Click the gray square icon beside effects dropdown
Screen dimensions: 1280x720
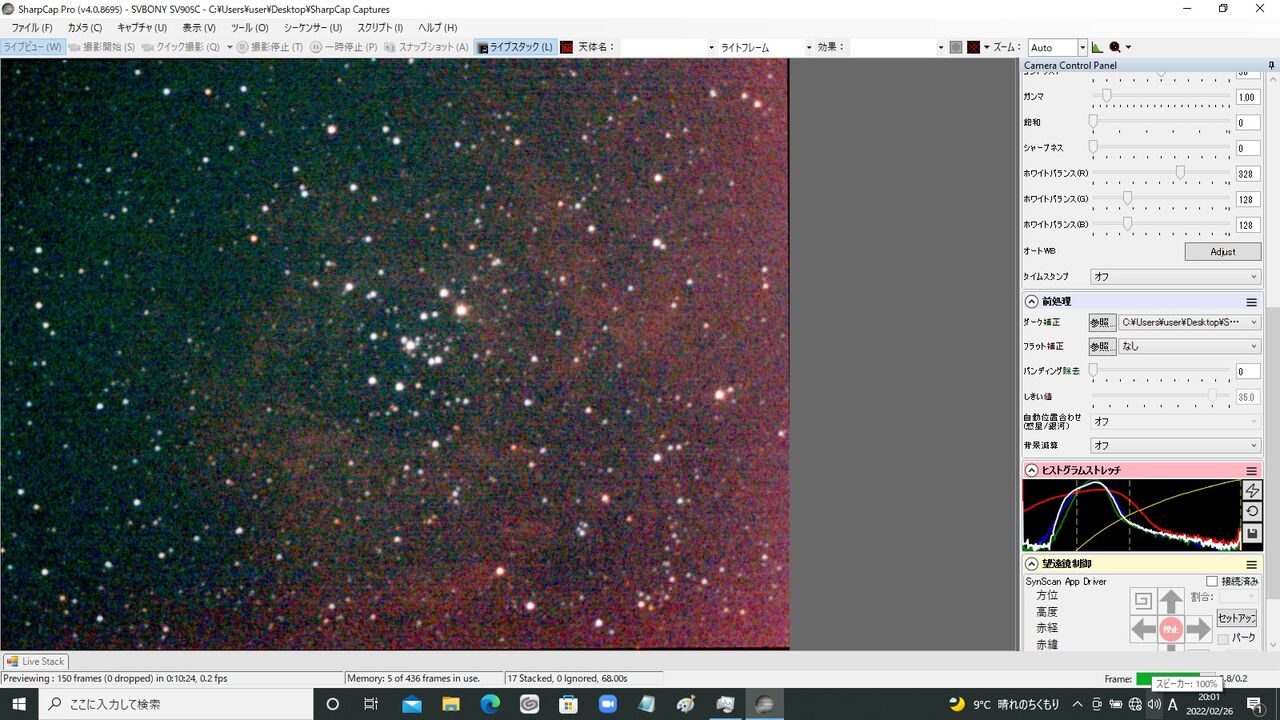(956, 47)
